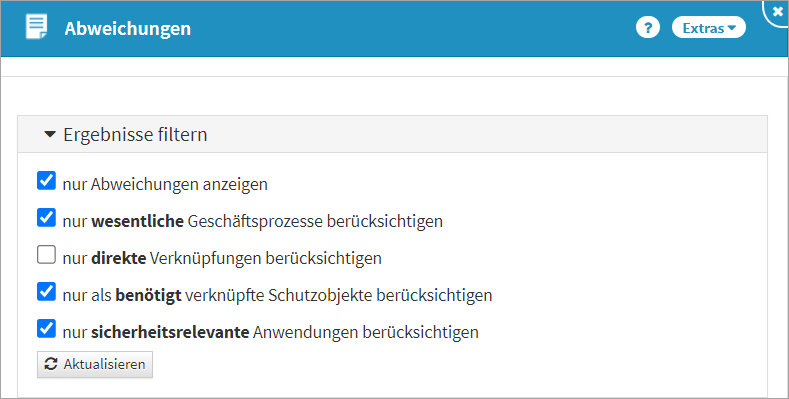This screenshot has width=789, height=399.
Task: Click the document icon beside Abweichungen
Action: (x=37, y=27)
